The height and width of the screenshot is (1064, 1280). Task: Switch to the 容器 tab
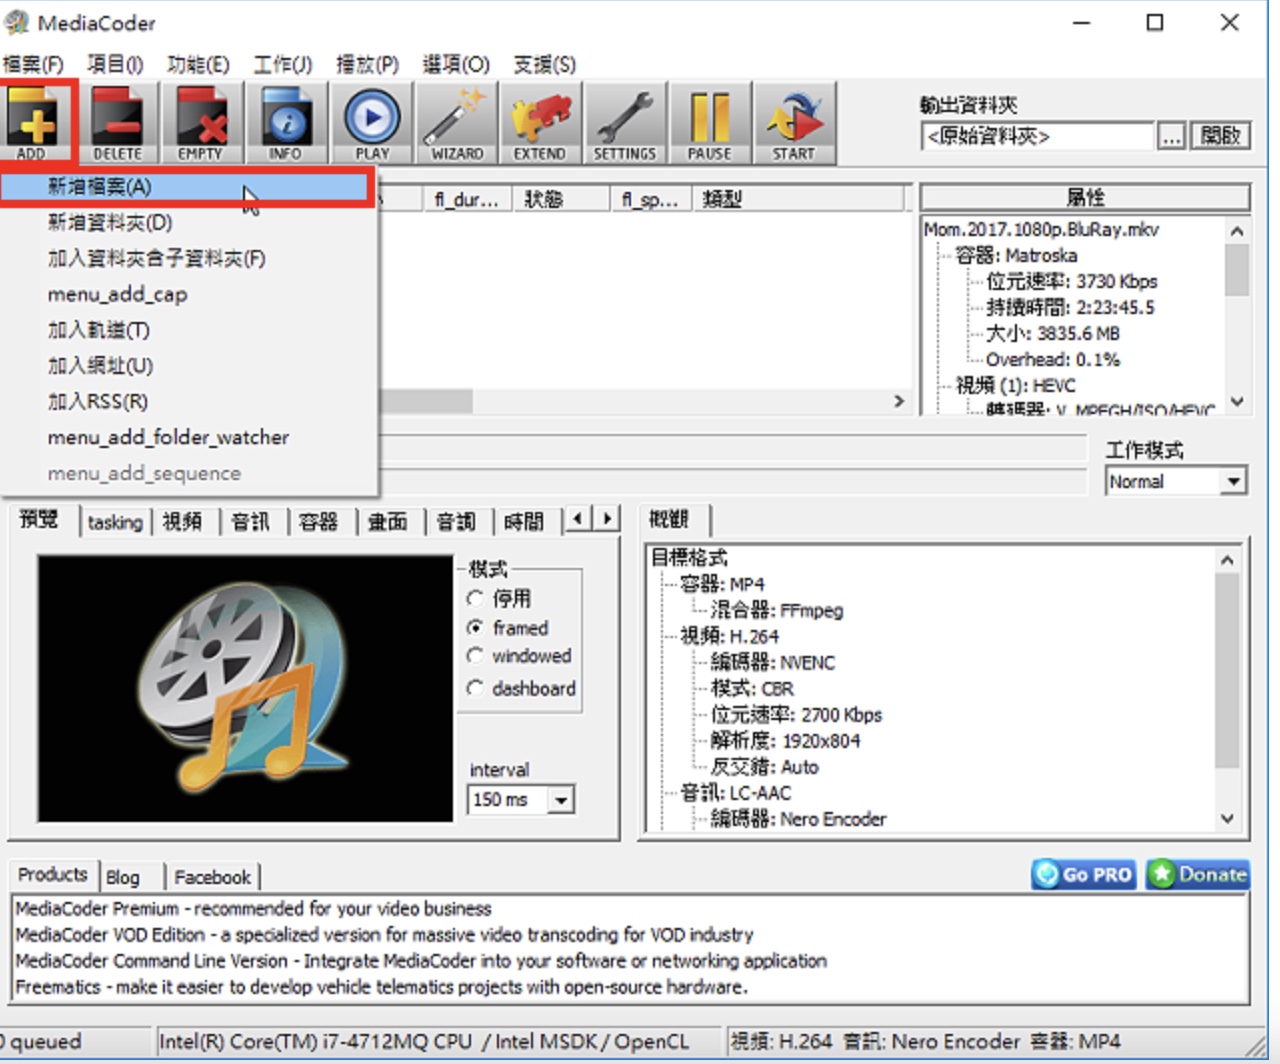[319, 521]
